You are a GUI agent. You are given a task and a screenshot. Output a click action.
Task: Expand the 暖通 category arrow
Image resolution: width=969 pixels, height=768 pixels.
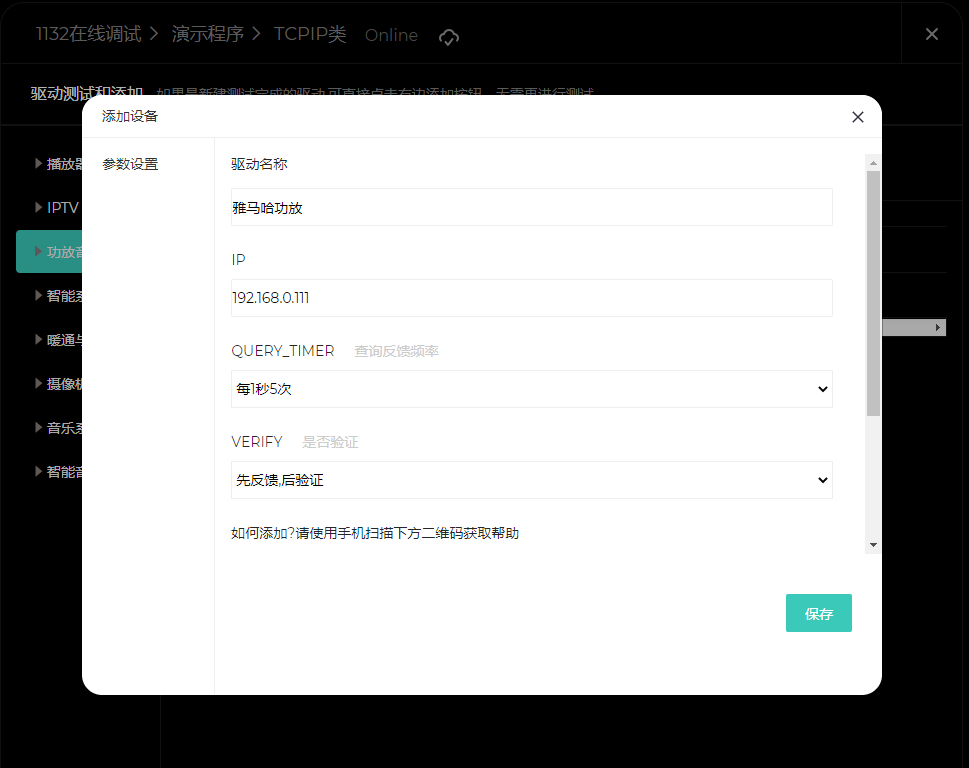(39, 339)
